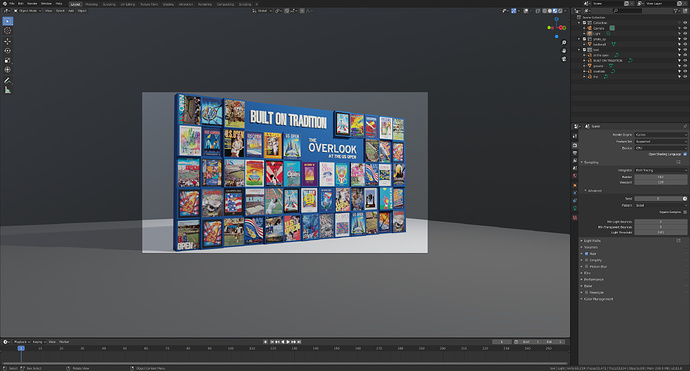Open the Output properties tab icon
This screenshot has height=371, width=690.
(x=575, y=153)
